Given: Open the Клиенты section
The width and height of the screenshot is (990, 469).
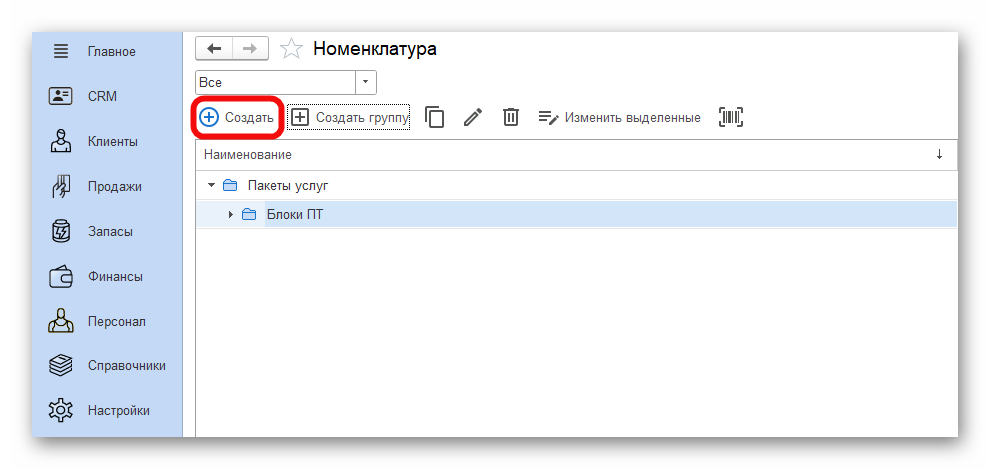Looking at the screenshot, I should click(113, 141).
